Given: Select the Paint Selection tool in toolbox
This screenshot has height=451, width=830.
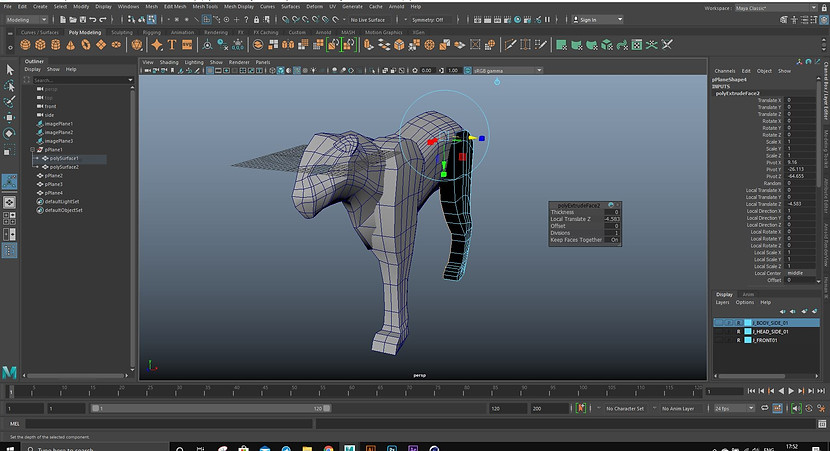Looking at the screenshot, I should click(10, 102).
